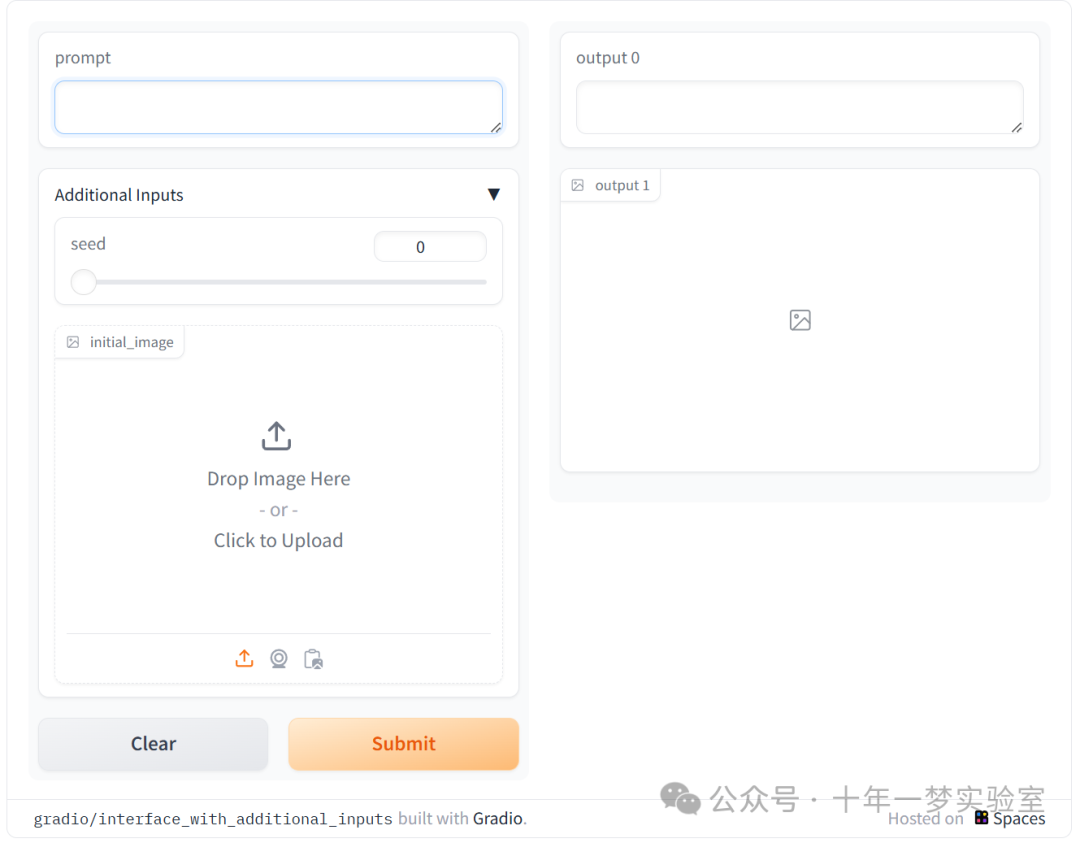Click the seed slider handle
Image resolution: width=1080 pixels, height=843 pixels.
[84, 282]
